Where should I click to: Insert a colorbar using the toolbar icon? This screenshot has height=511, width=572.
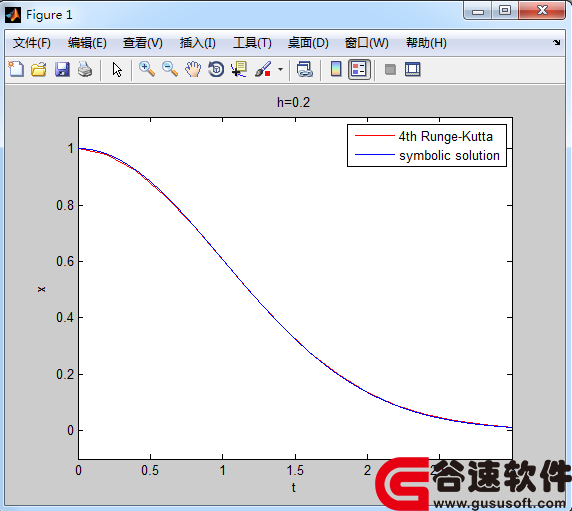(x=336, y=69)
